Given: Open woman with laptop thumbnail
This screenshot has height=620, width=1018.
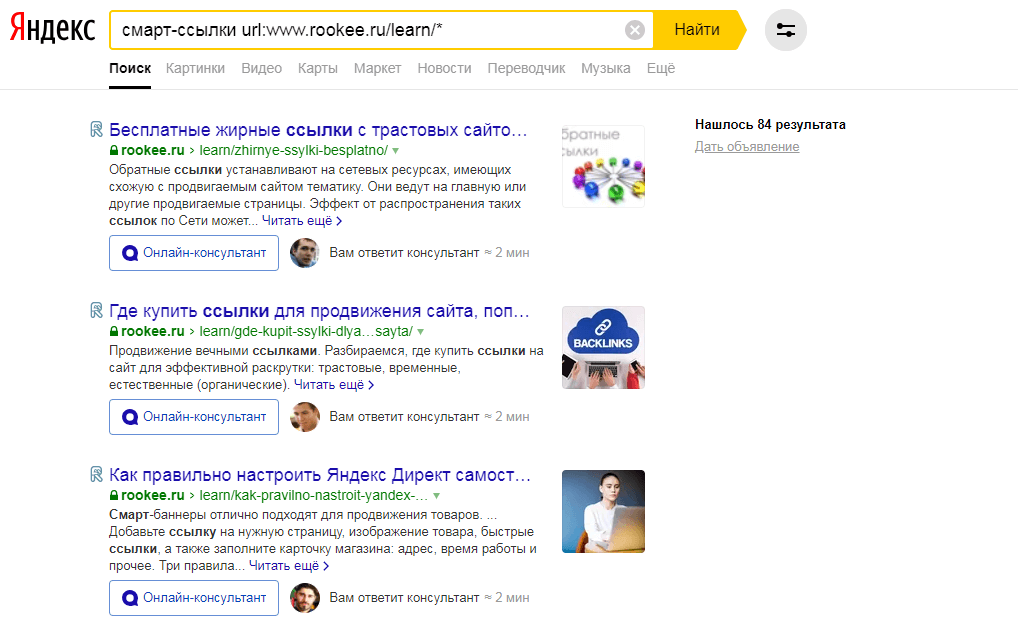Looking at the screenshot, I should (x=603, y=512).
